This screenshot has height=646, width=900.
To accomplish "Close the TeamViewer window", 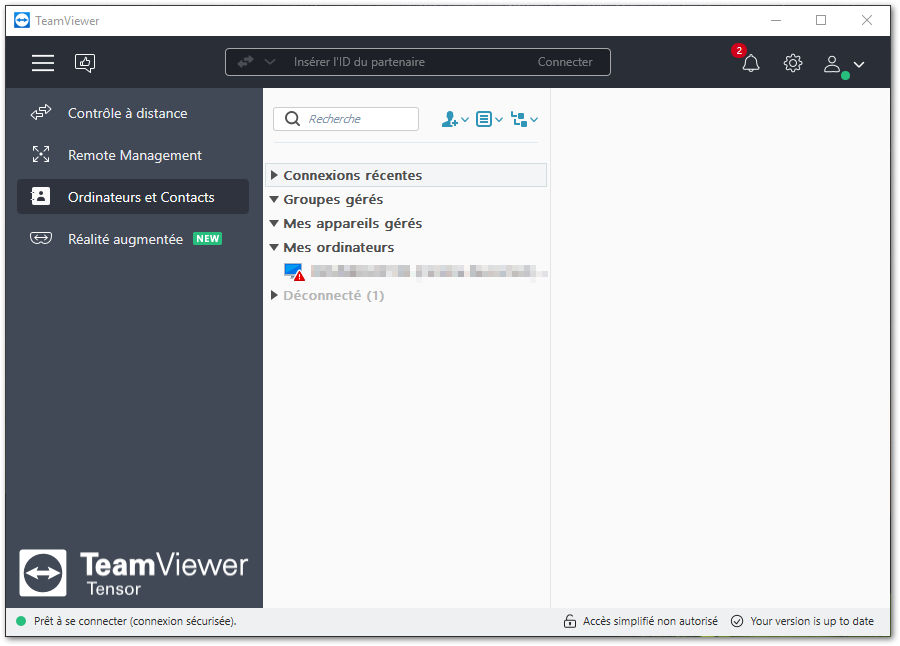I will click(867, 21).
